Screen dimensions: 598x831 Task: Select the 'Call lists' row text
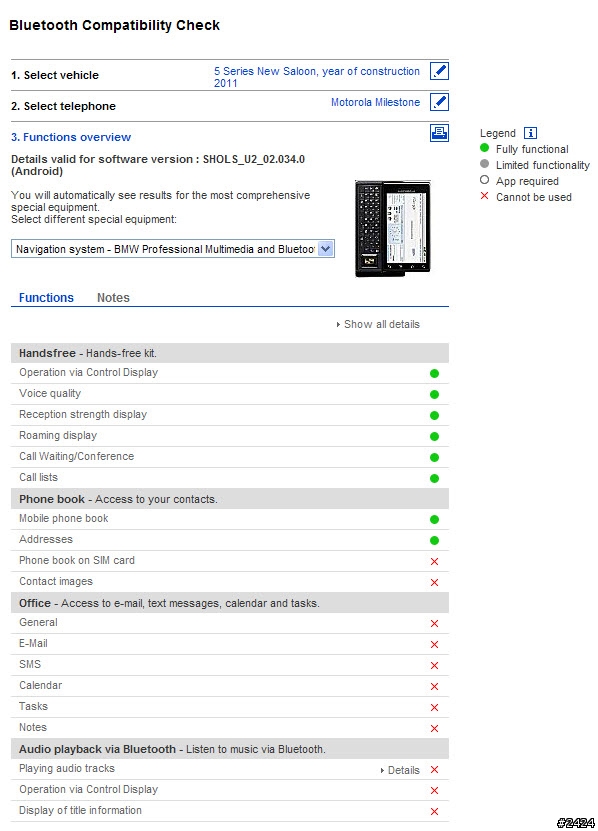click(38, 477)
